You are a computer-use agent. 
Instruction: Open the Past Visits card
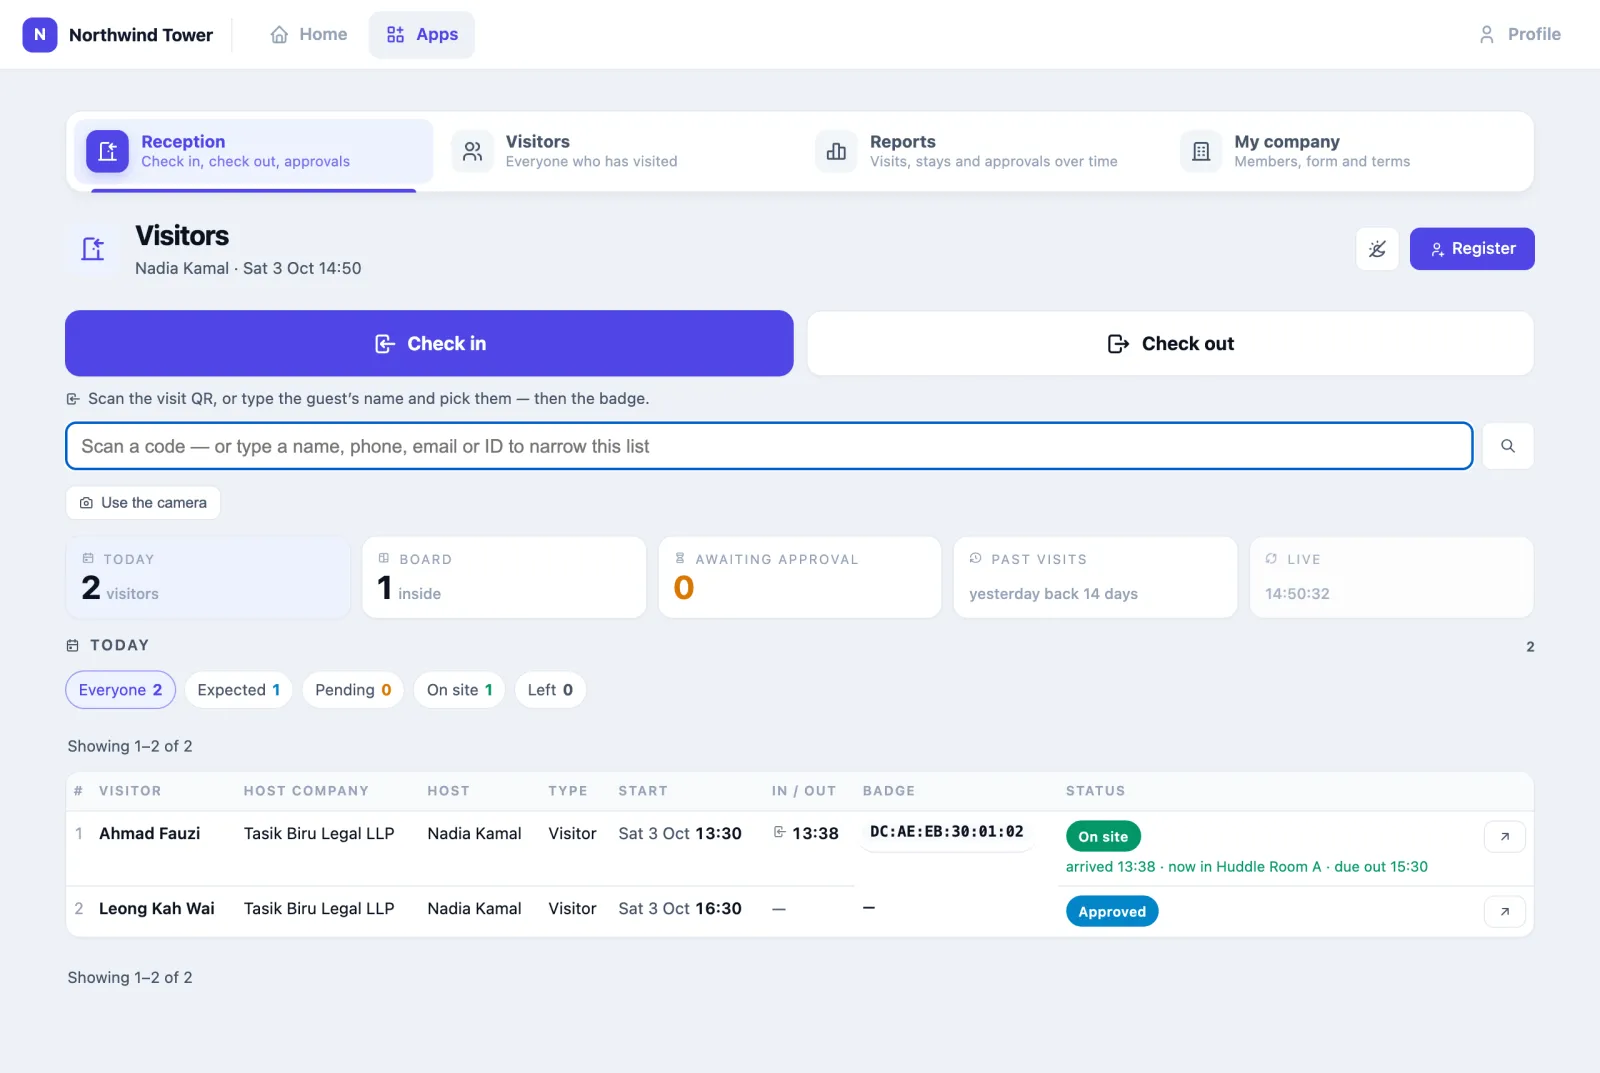click(1095, 577)
